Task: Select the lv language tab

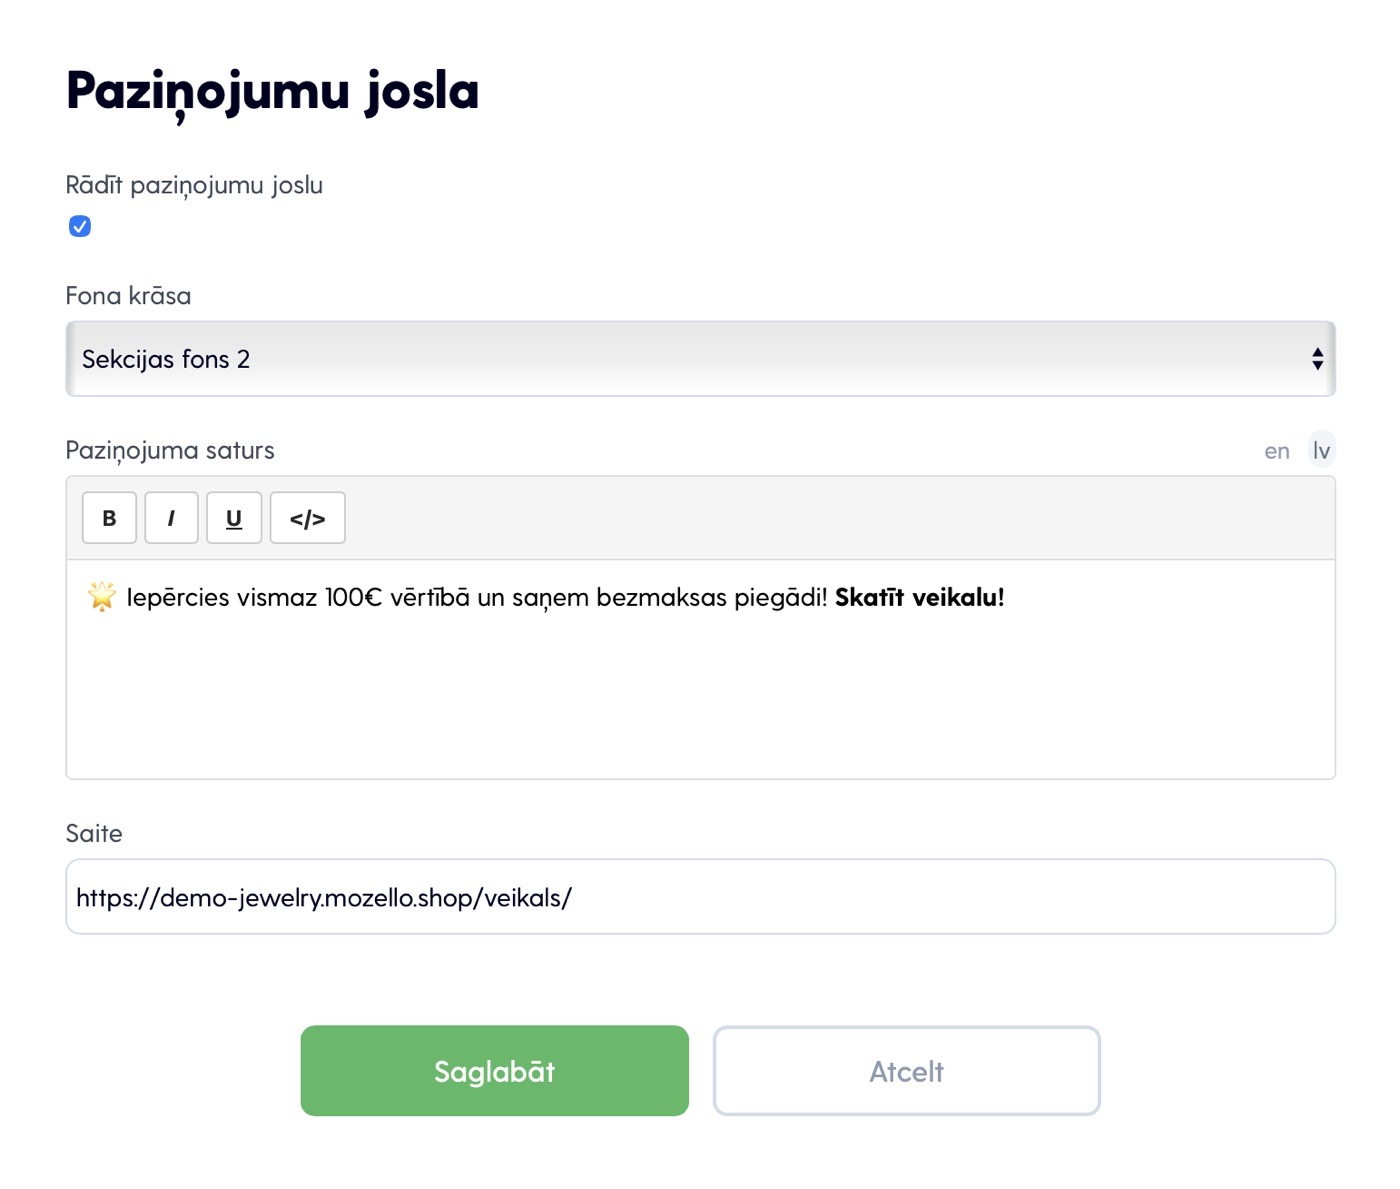Action: (x=1321, y=451)
